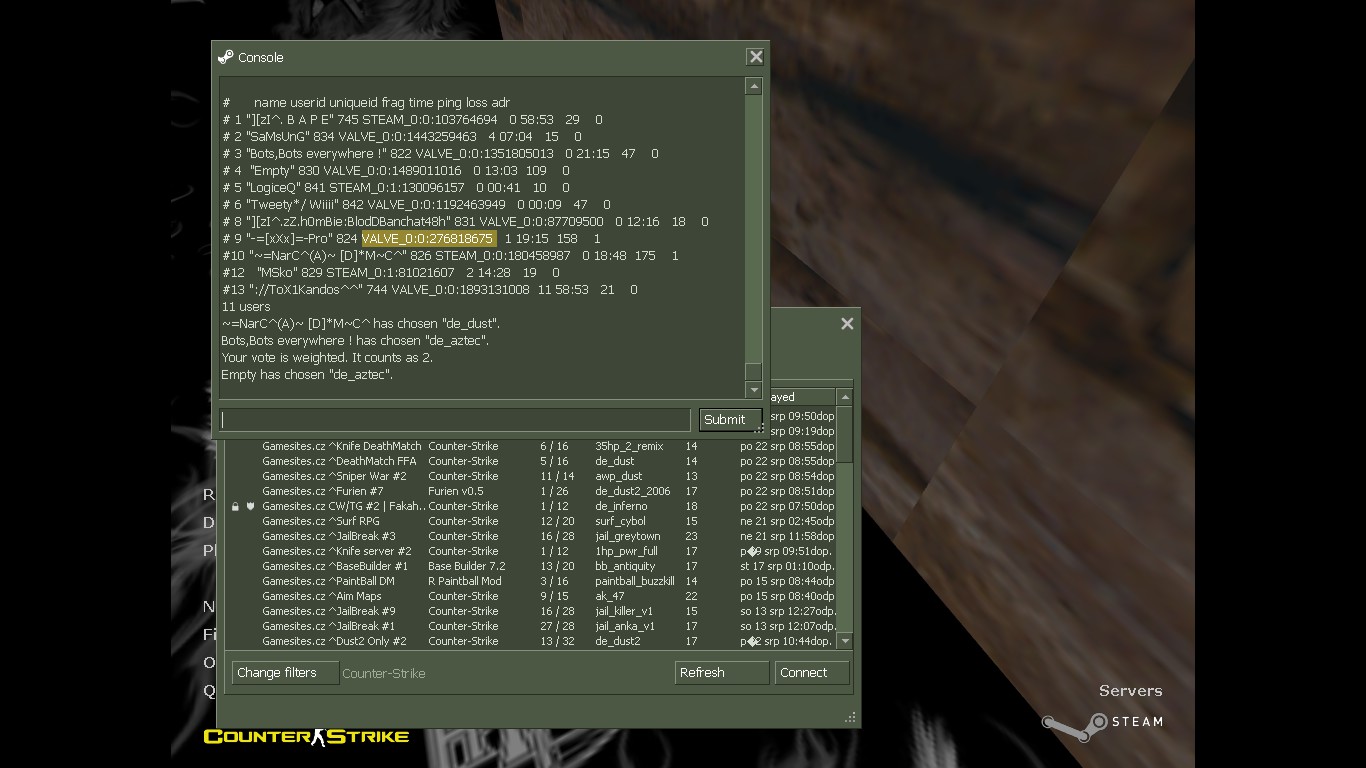This screenshot has height=768, width=1366.
Task: Select the Sniper War #2 server
Action: coord(530,476)
